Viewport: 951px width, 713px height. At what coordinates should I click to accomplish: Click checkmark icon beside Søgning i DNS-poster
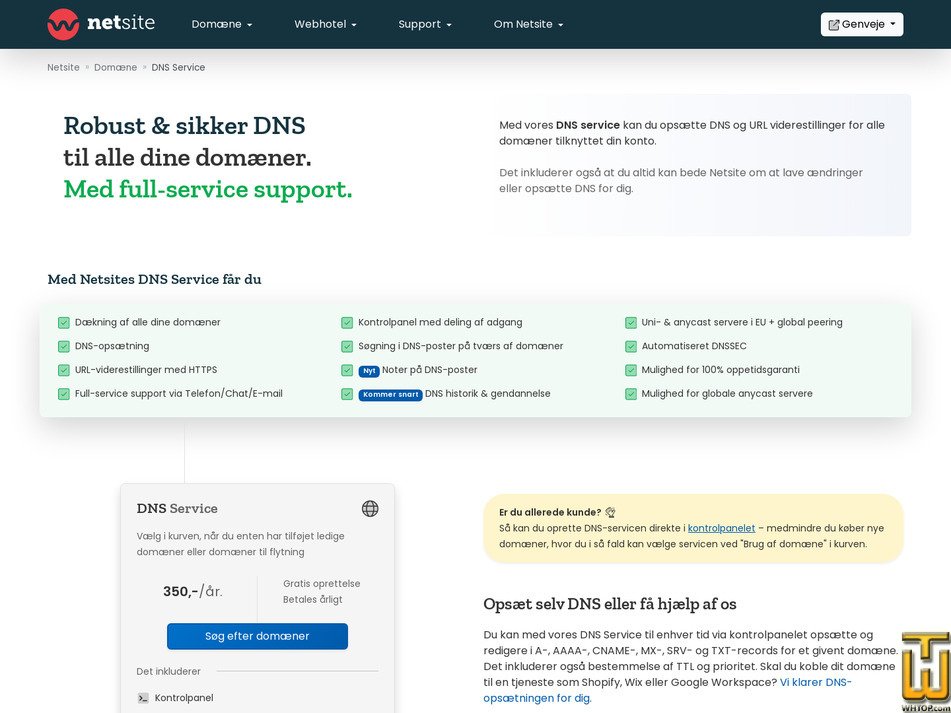pyautogui.click(x=347, y=346)
